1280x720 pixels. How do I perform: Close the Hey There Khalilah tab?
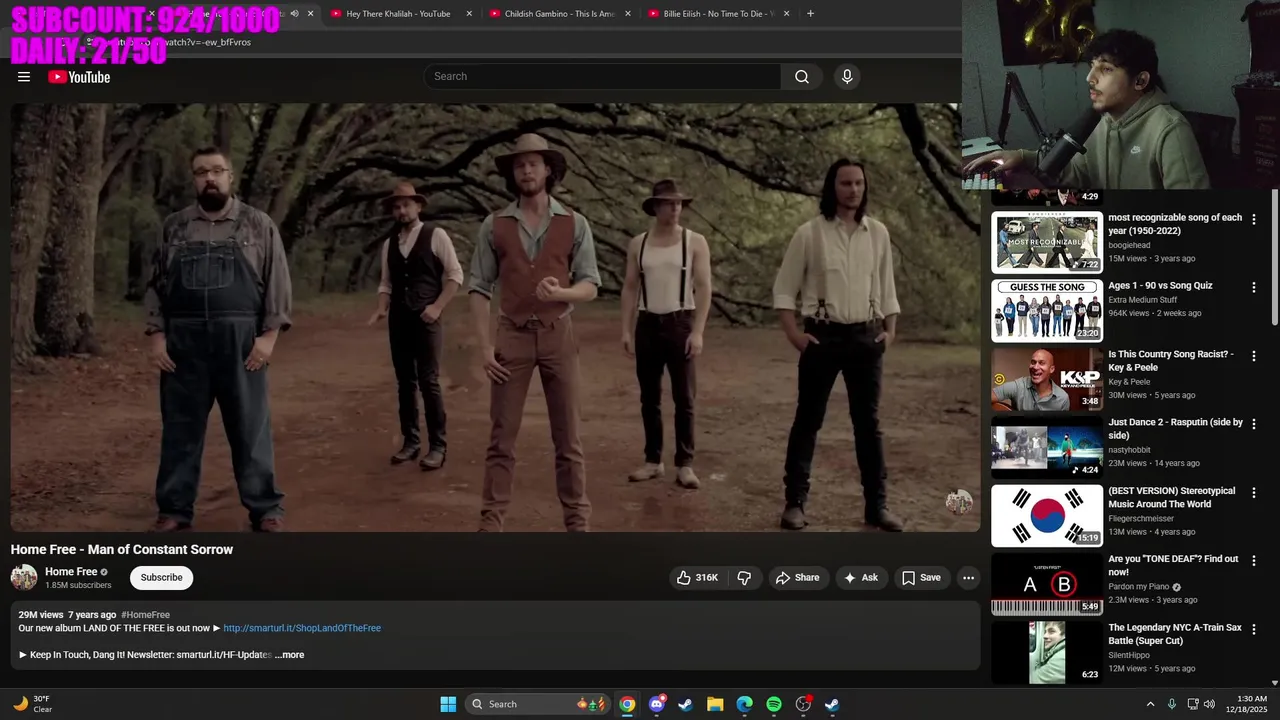coord(469,14)
